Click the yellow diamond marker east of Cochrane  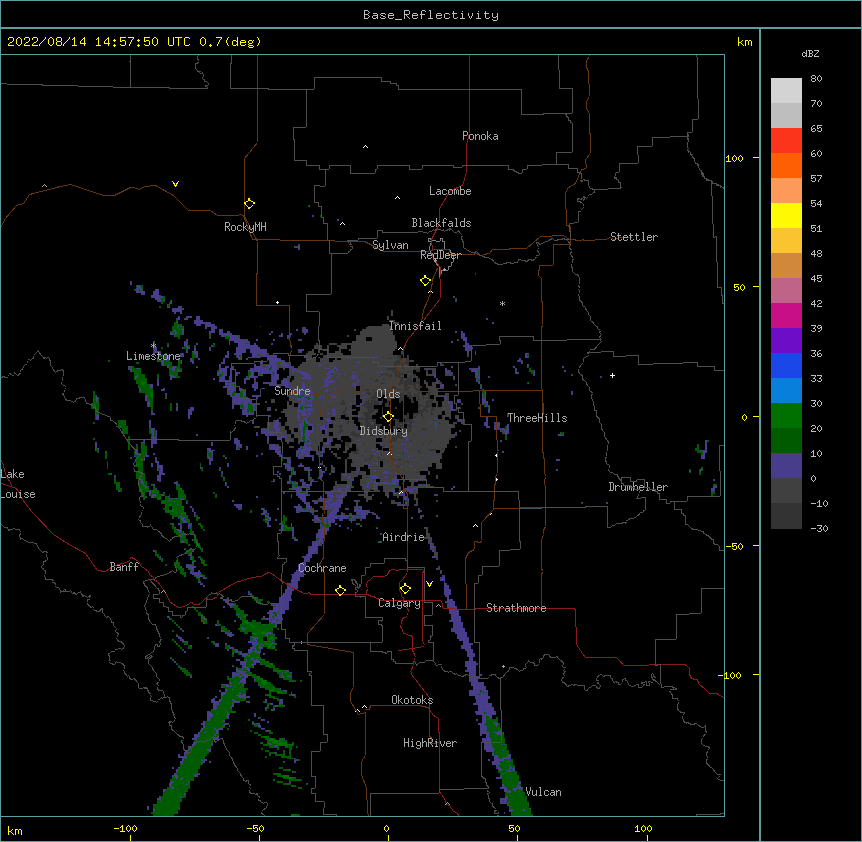click(x=340, y=590)
